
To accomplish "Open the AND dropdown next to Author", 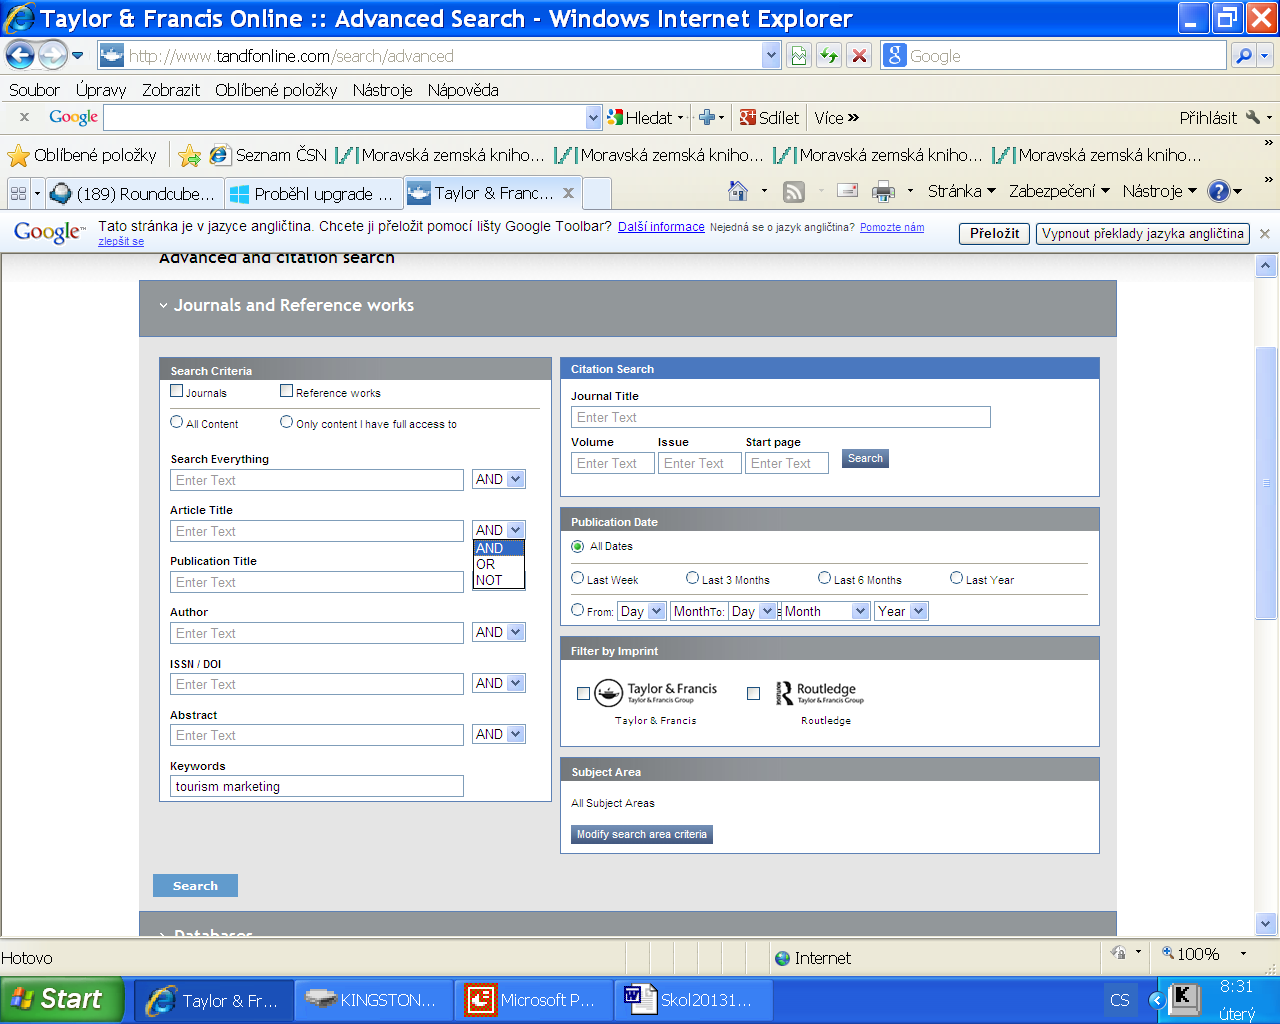I will (x=499, y=632).
